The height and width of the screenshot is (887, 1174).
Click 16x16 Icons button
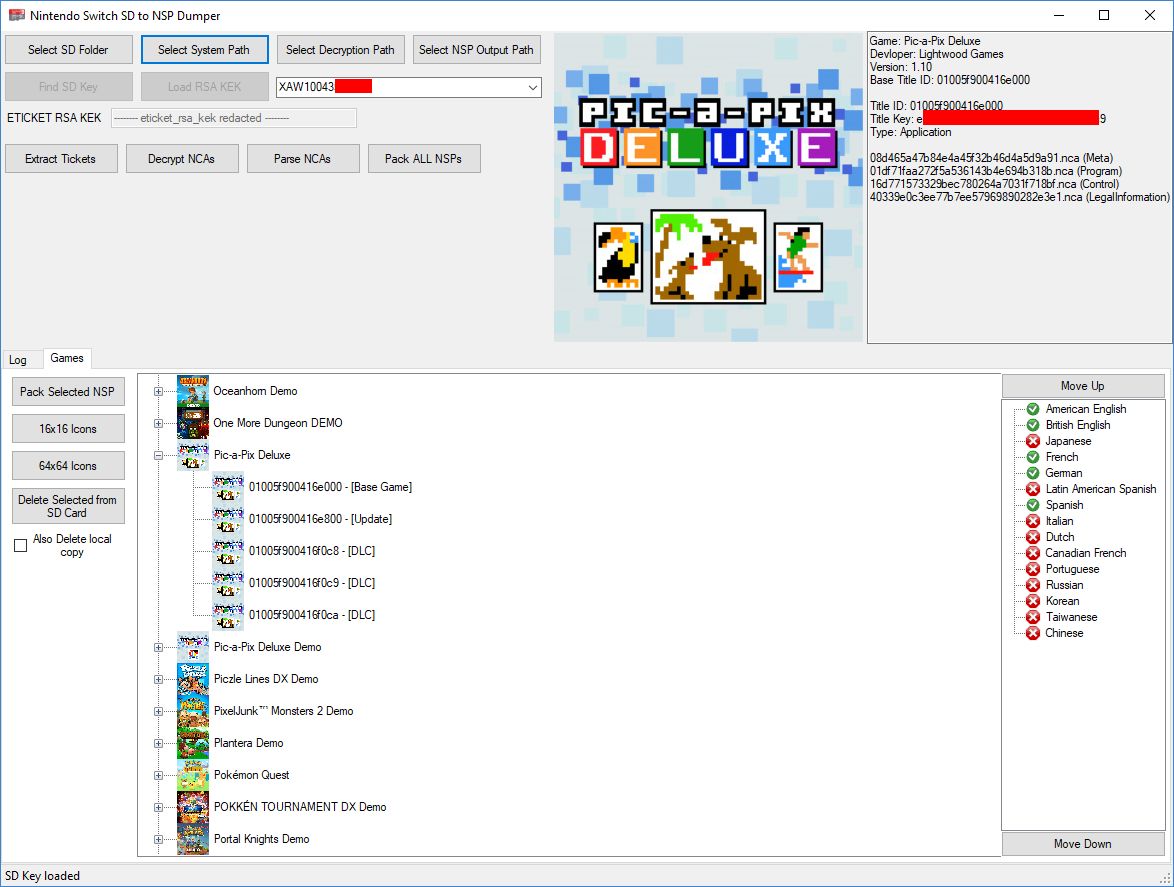68,429
